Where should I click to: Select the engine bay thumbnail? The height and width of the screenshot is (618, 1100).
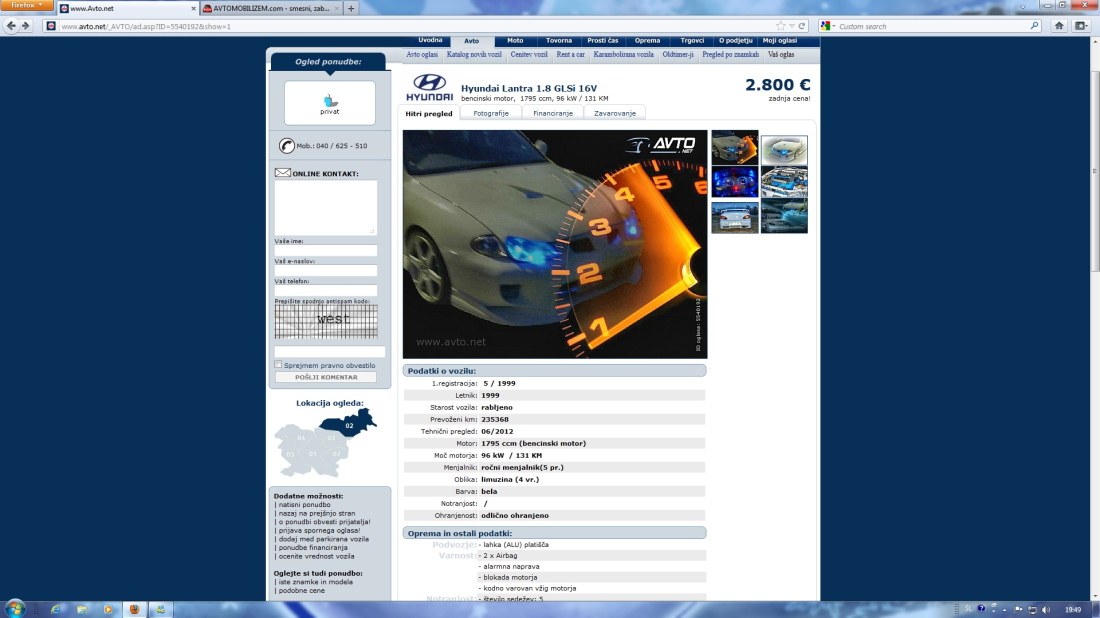784,182
